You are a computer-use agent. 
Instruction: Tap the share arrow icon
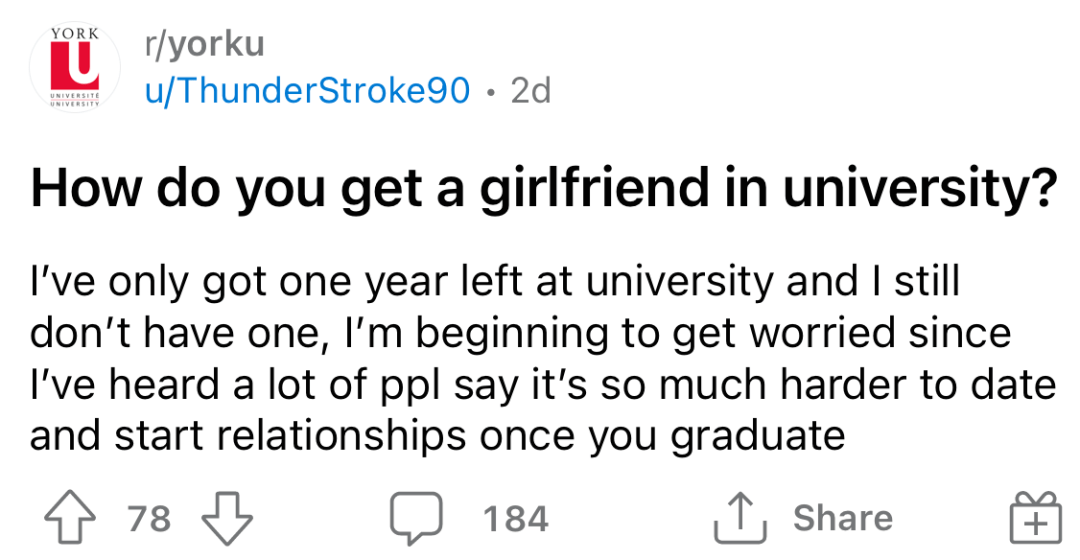click(740, 517)
